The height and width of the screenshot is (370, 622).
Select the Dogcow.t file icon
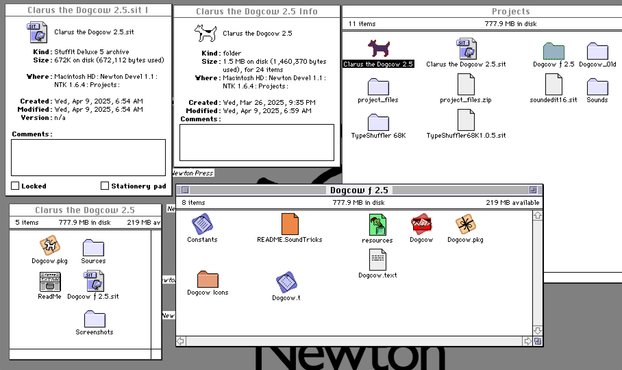pyautogui.click(x=286, y=282)
